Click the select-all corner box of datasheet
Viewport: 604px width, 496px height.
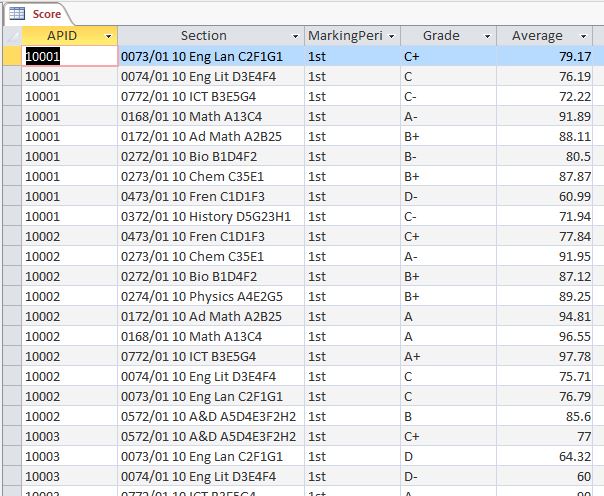12,36
